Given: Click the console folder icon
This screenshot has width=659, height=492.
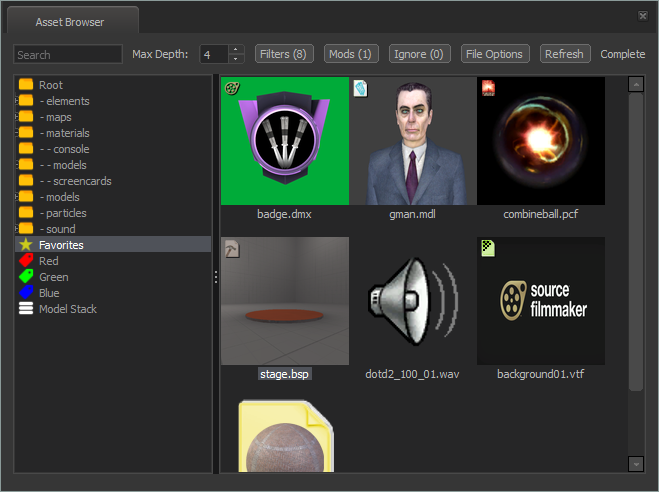Looking at the screenshot, I should (x=26, y=149).
